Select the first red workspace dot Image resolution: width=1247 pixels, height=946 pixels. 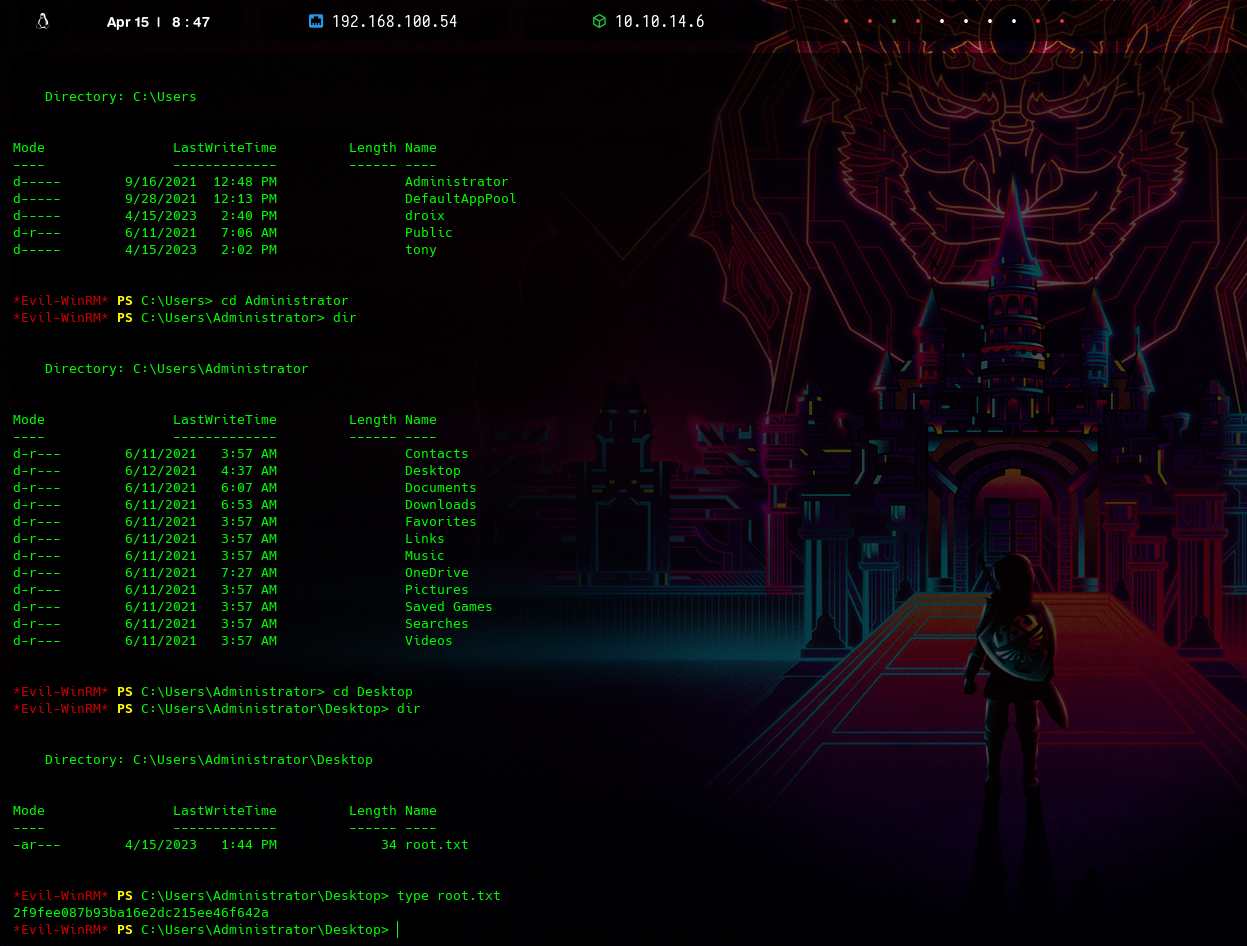click(x=846, y=21)
